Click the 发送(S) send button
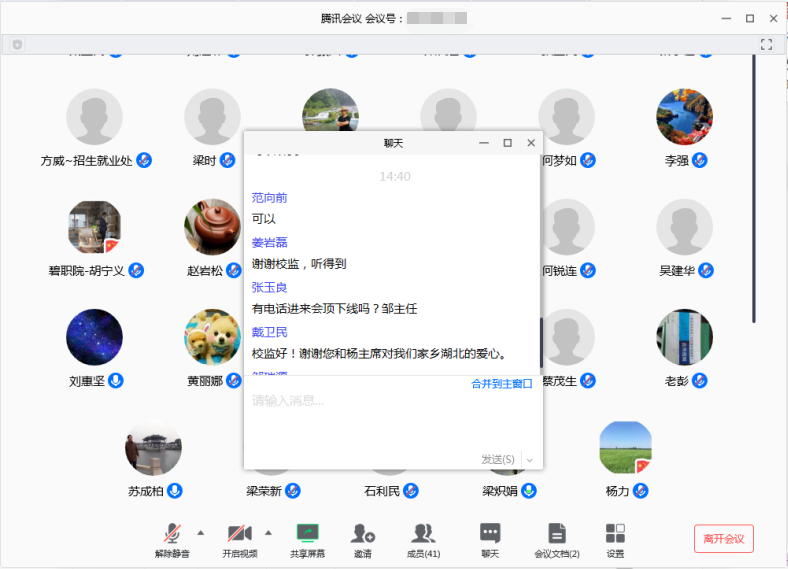Screen dimensions: 788x569 click(x=498, y=459)
